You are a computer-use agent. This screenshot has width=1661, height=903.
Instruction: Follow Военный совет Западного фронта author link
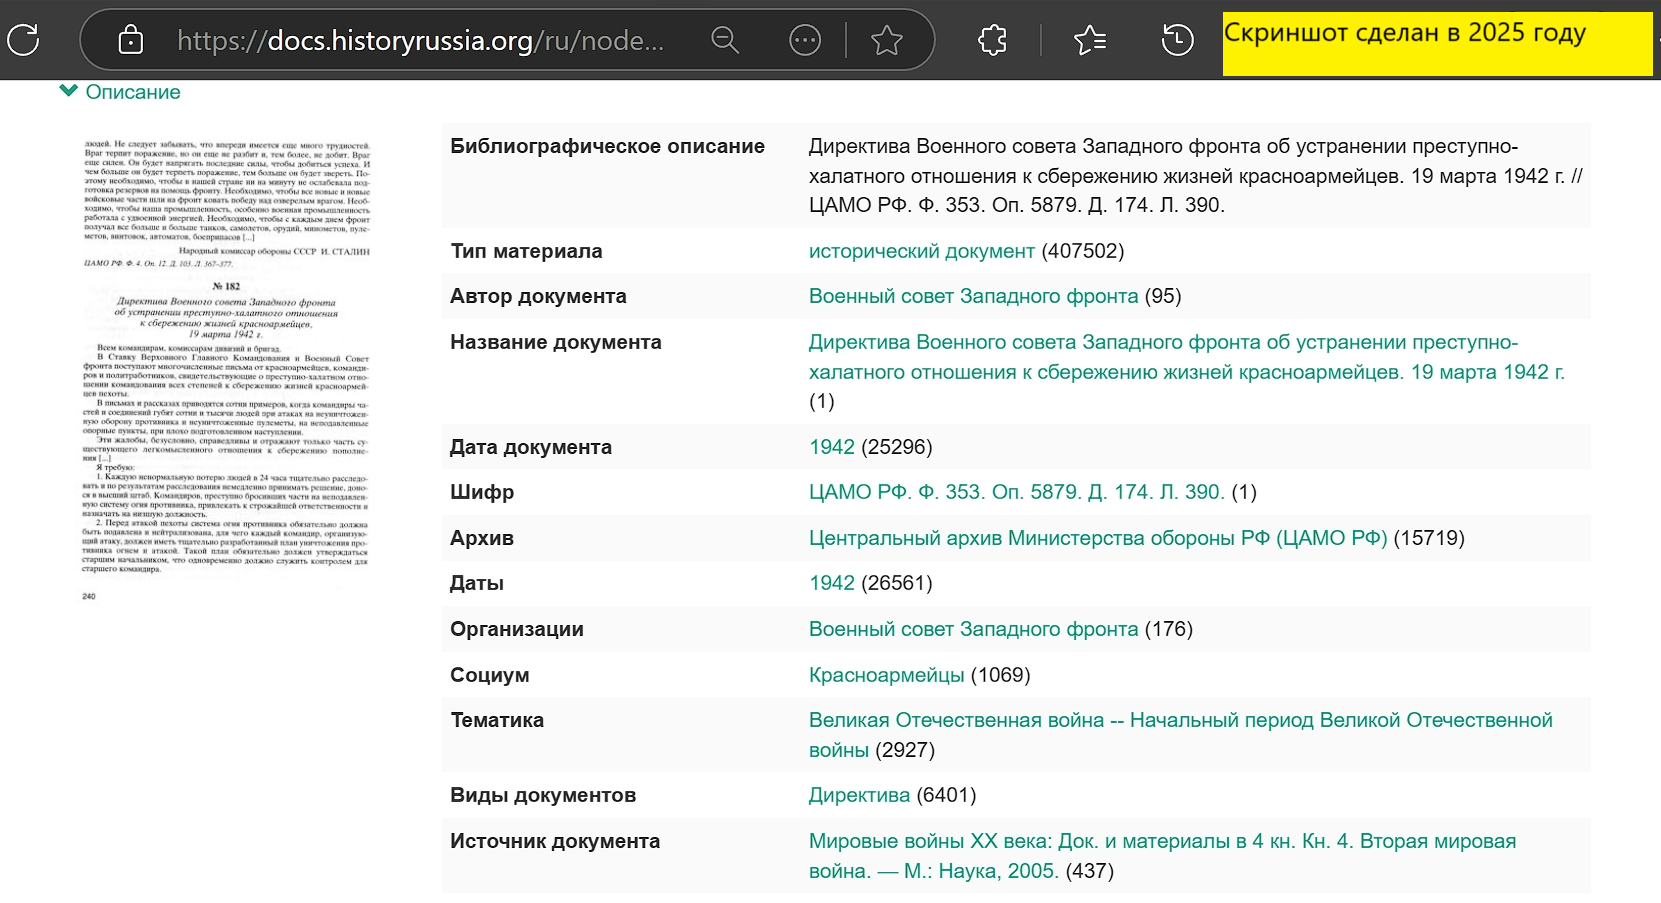(x=973, y=296)
